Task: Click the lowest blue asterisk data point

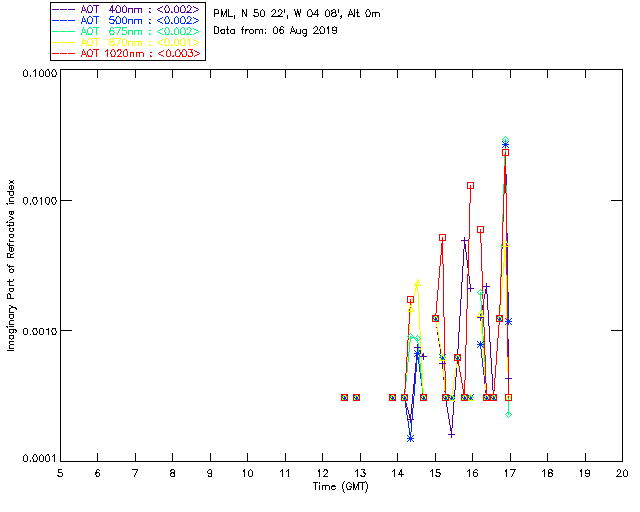Action: tap(410, 439)
